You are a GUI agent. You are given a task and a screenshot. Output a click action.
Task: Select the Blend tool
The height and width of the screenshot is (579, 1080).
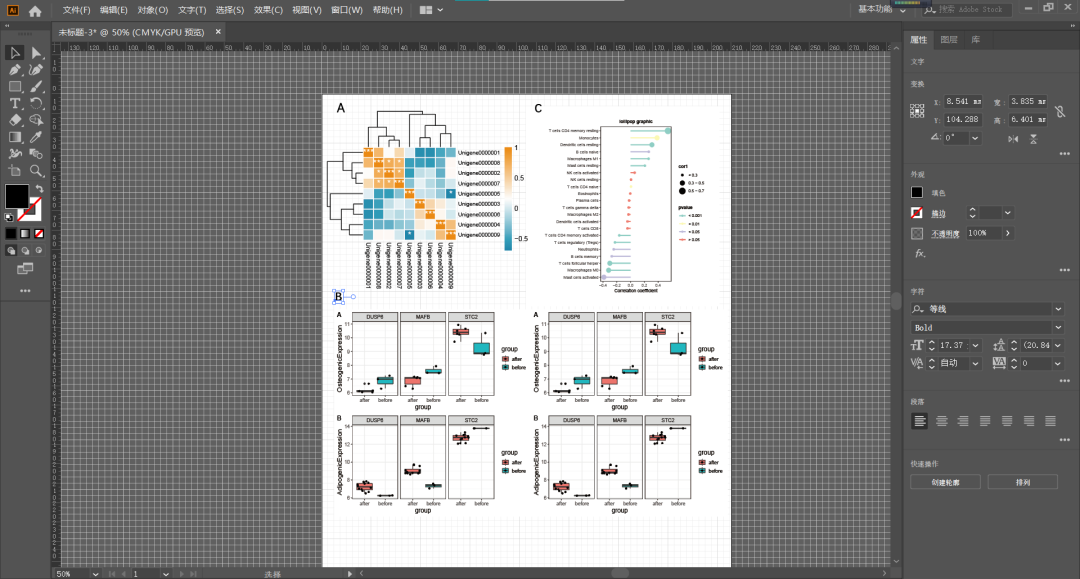click(36, 154)
